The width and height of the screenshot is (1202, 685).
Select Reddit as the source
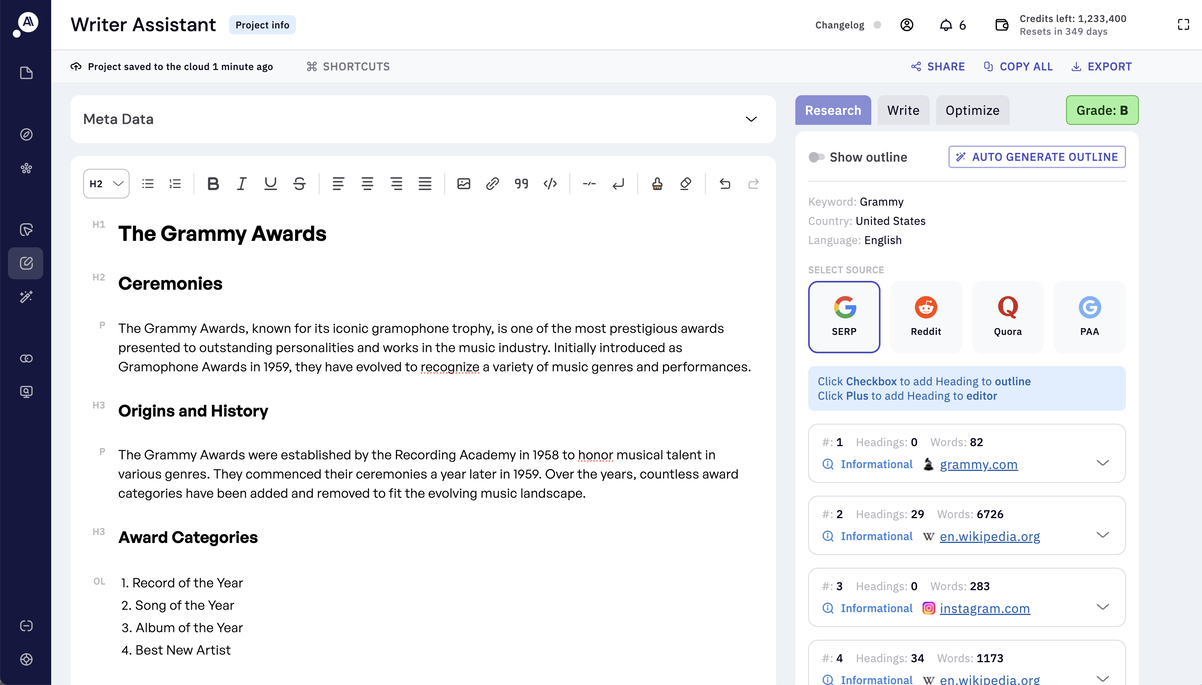coord(926,317)
